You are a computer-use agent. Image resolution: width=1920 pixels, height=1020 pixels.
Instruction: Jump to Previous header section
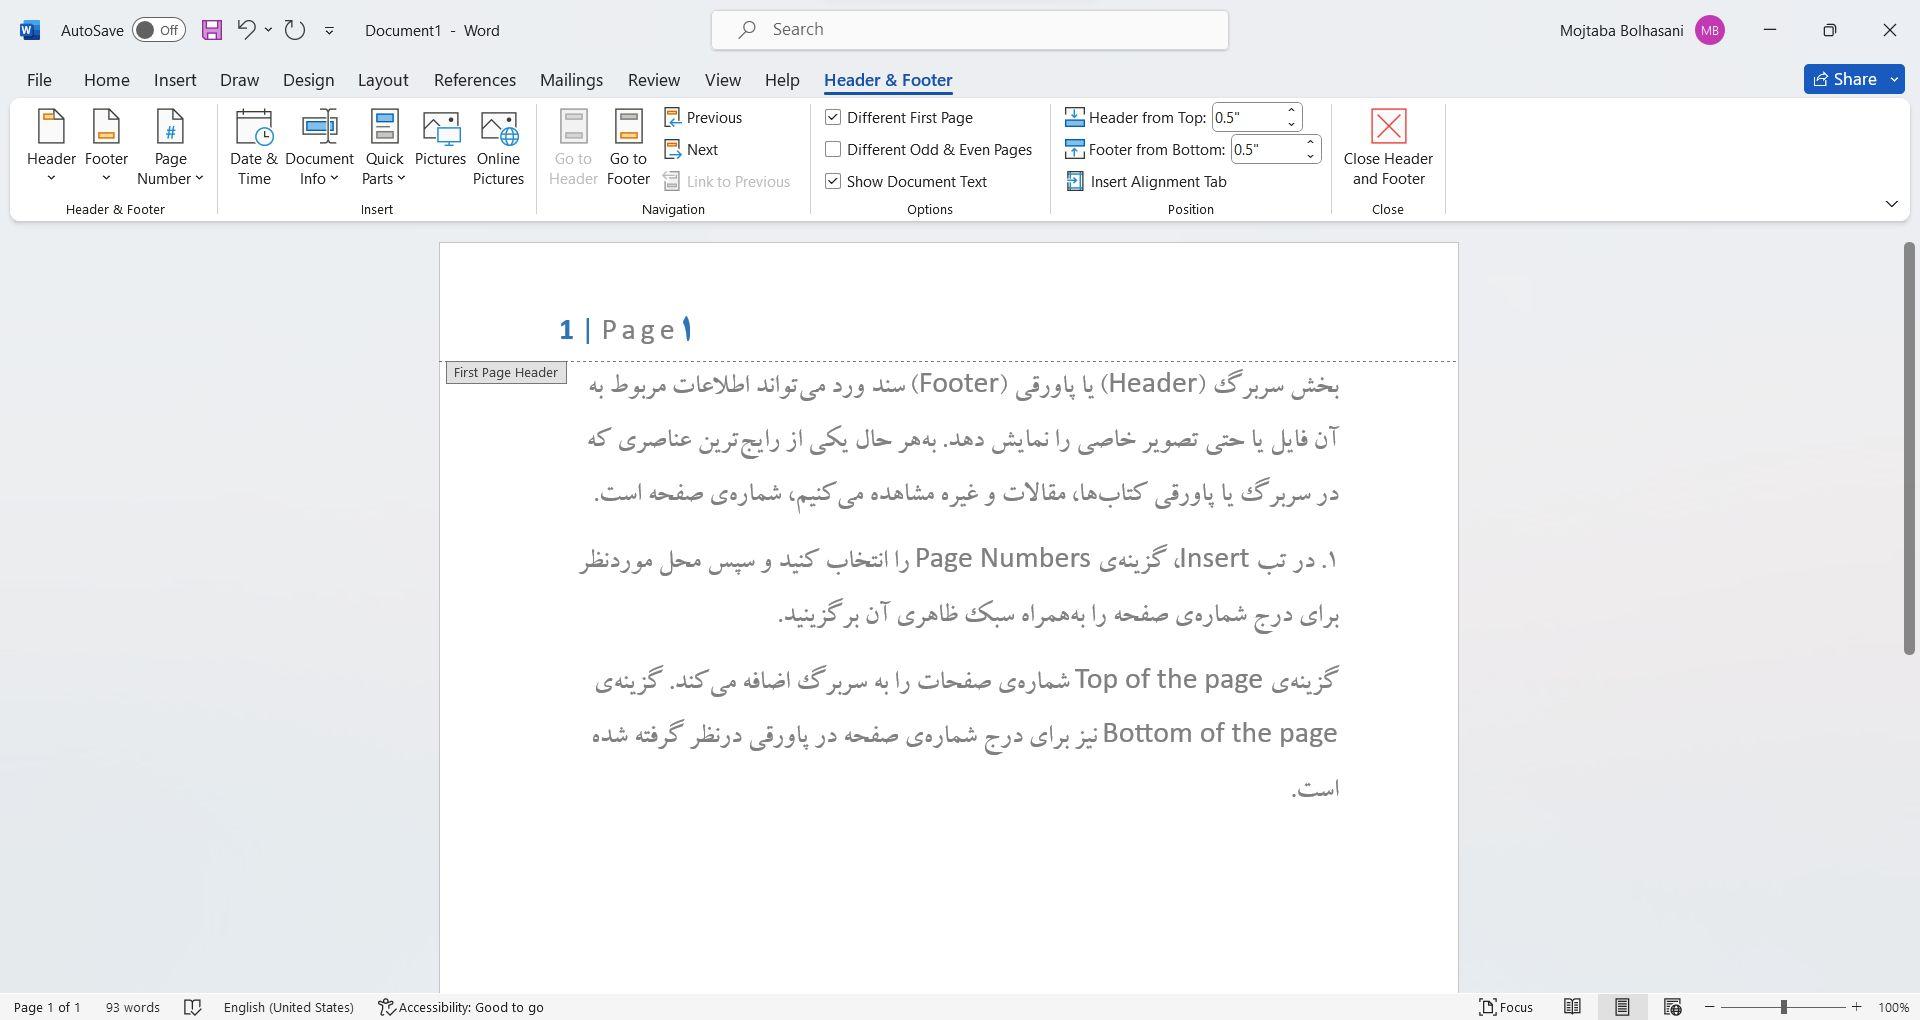703,118
